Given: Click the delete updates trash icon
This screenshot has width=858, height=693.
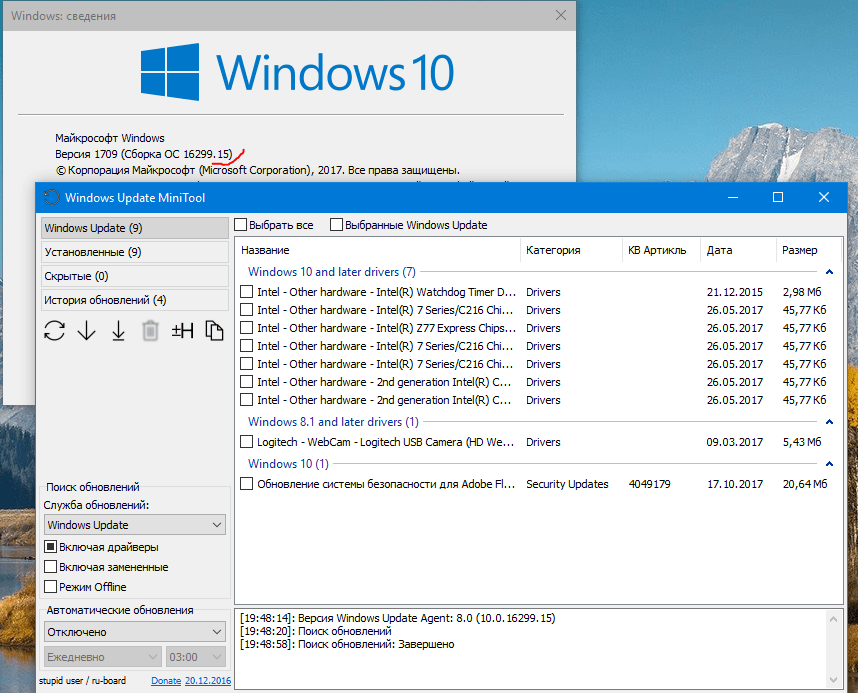Looking at the screenshot, I should click(150, 331).
